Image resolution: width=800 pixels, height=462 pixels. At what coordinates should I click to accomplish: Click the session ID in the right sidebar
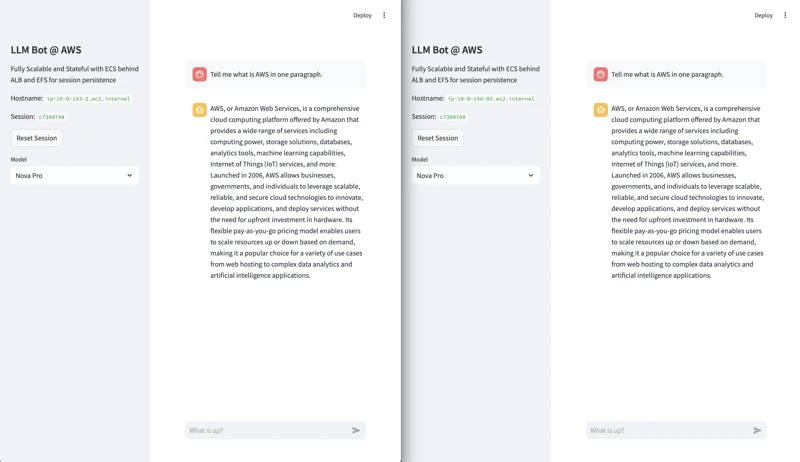pos(453,117)
